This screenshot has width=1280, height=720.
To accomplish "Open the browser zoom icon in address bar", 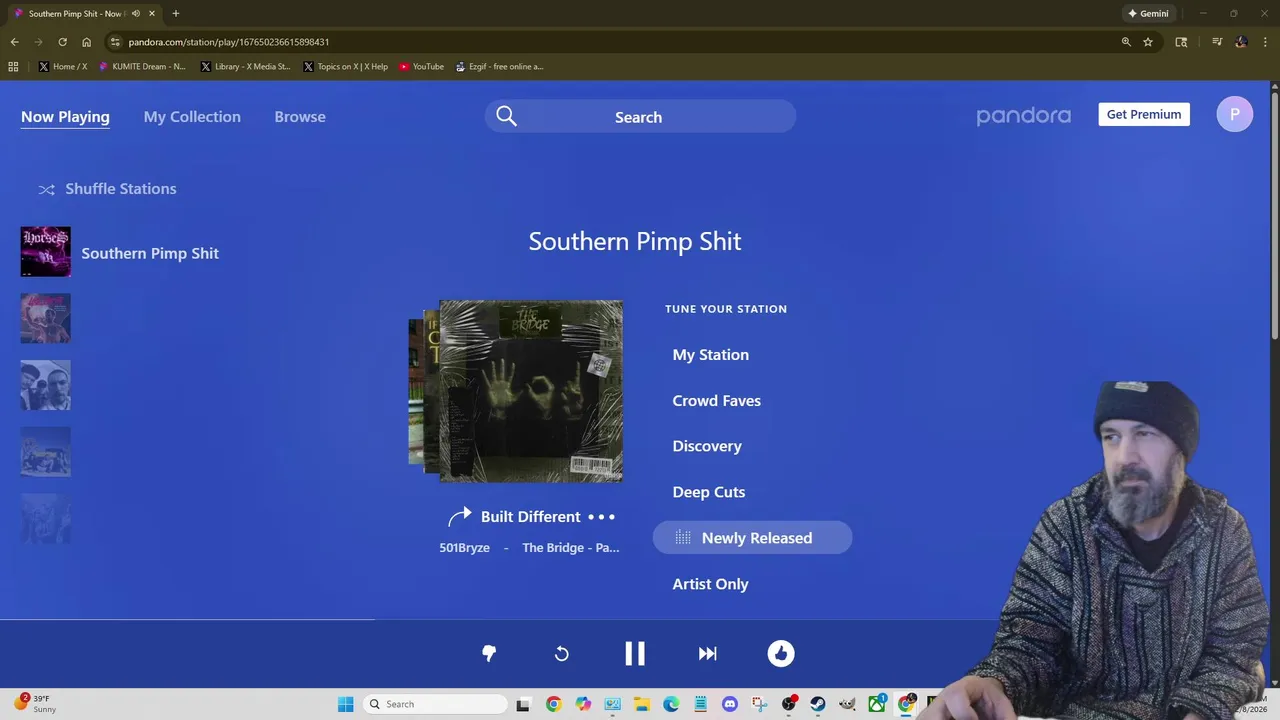I will pos(1126,42).
